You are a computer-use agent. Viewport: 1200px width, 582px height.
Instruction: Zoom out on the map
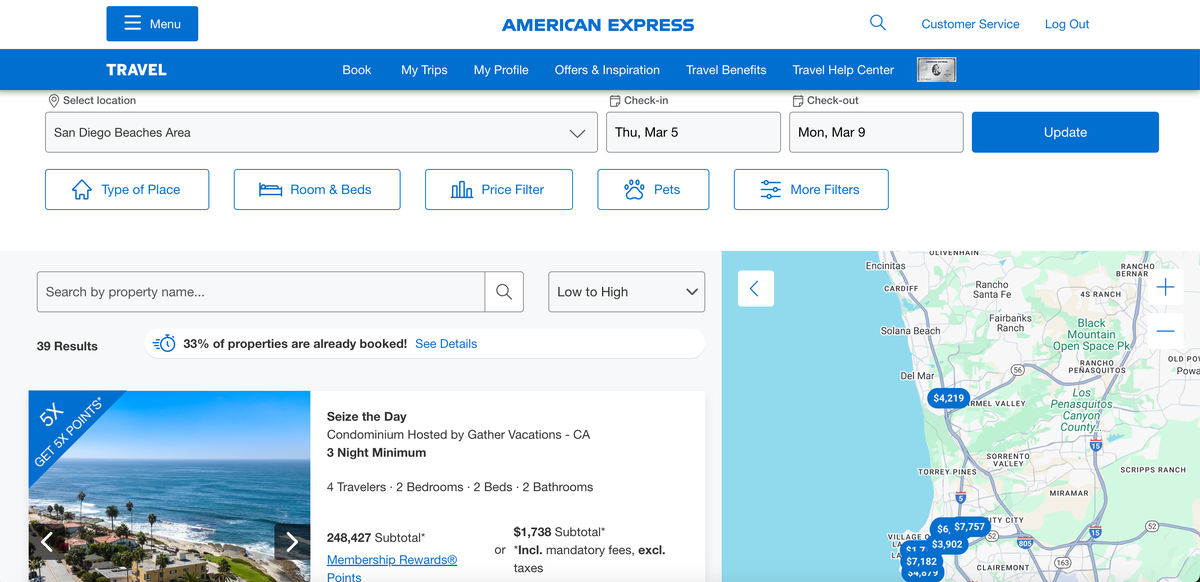click(1165, 331)
